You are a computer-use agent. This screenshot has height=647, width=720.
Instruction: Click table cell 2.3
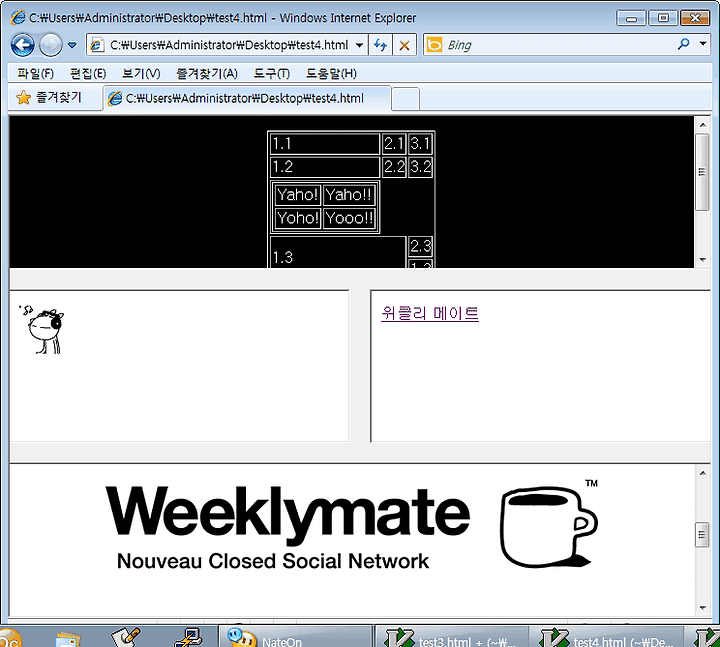click(x=420, y=247)
